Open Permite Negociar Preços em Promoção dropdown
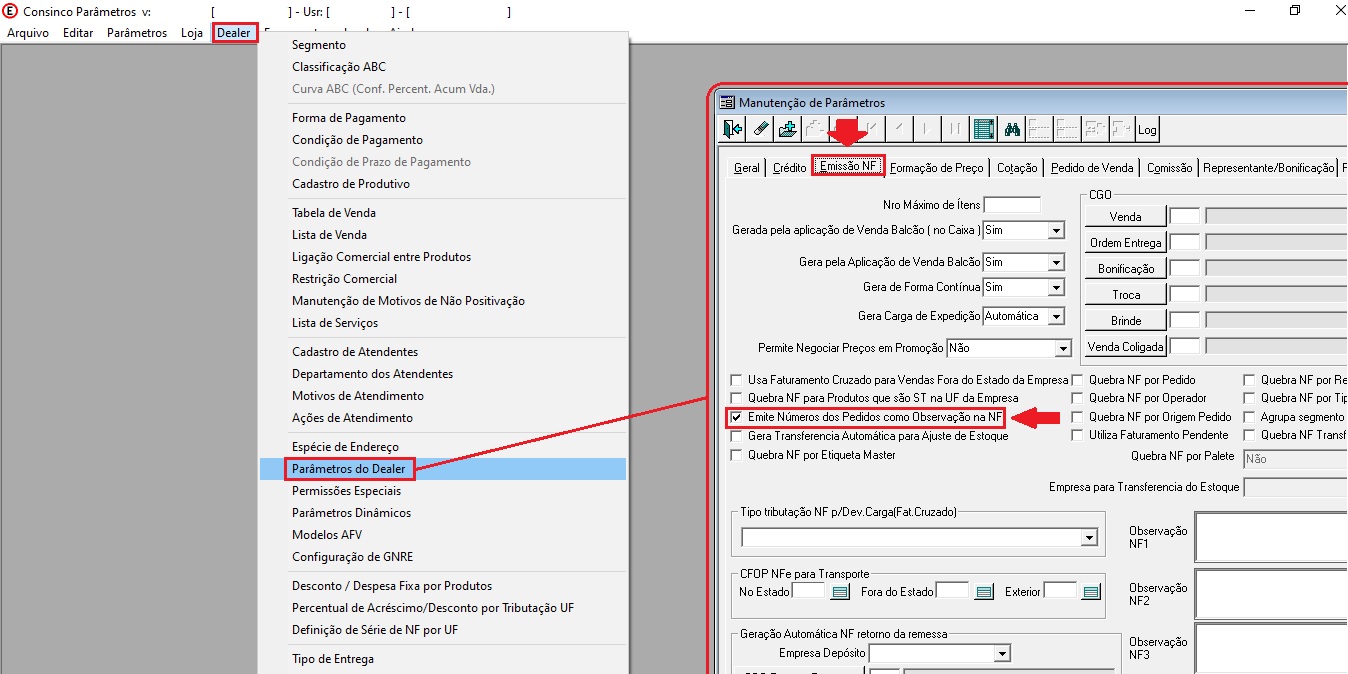Screen dimensions: 1348x674 coord(1062,348)
